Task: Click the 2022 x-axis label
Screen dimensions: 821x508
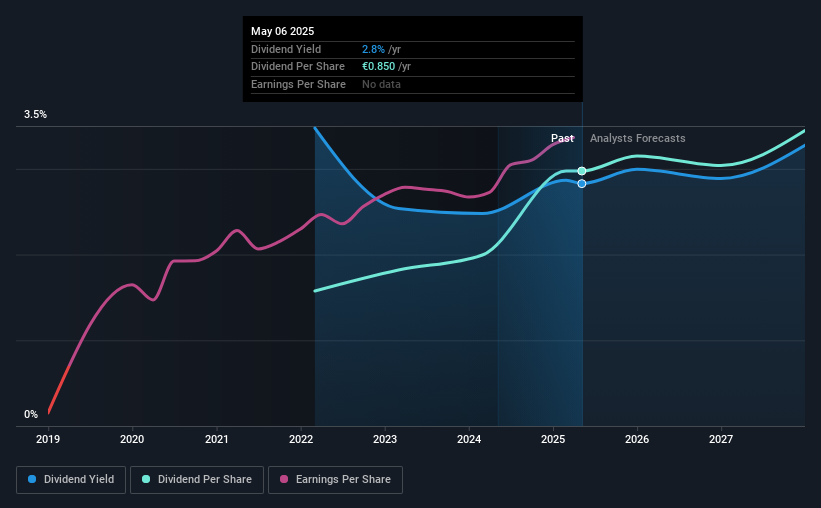Action: click(301, 439)
